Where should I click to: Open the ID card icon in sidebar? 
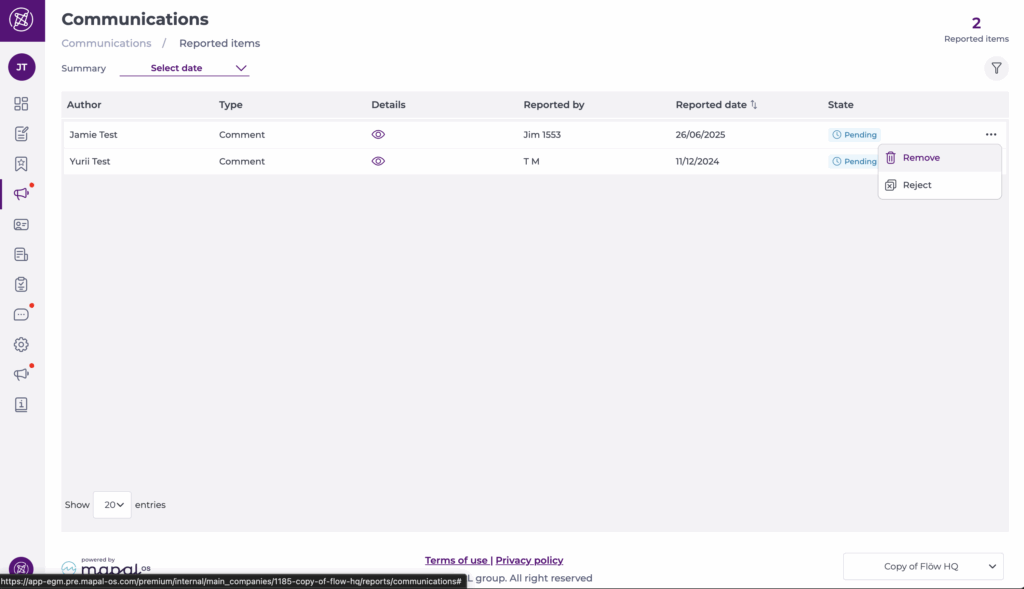coord(21,225)
